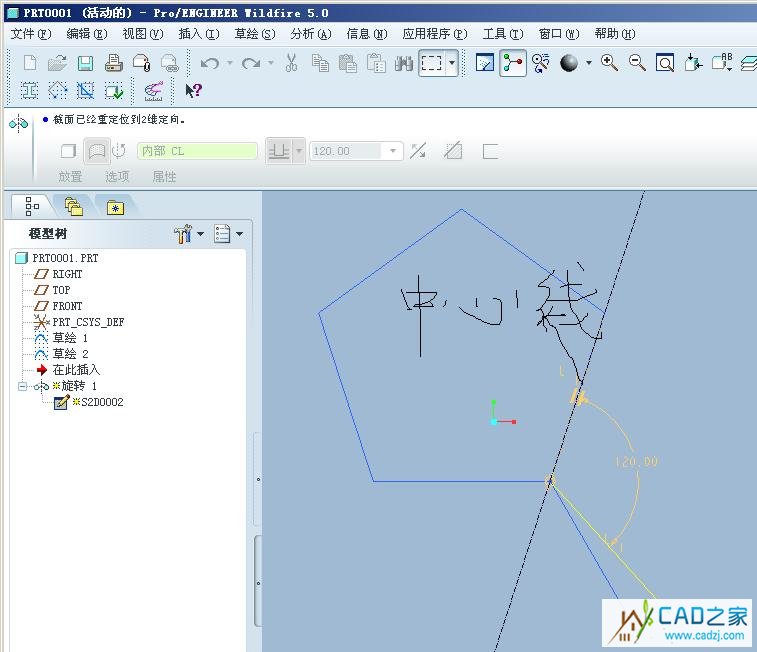Open the 120.00 angle value dropdown

[394, 151]
